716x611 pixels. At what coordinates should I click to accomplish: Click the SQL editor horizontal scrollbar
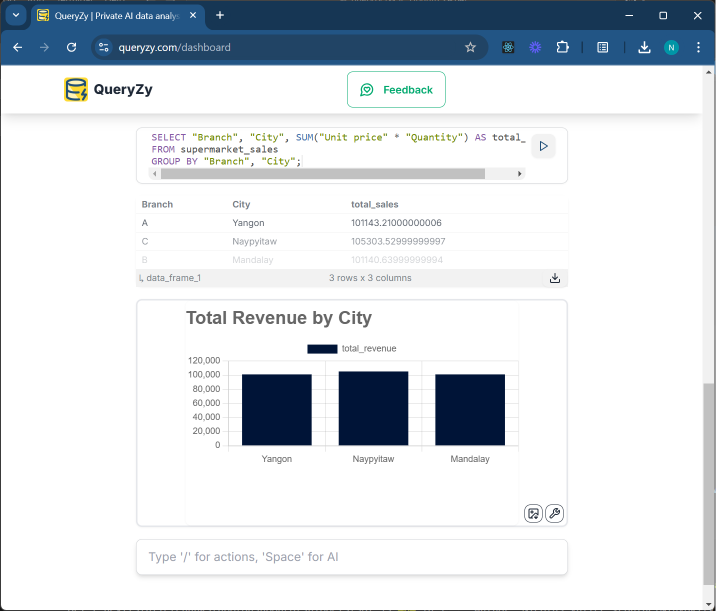point(320,173)
